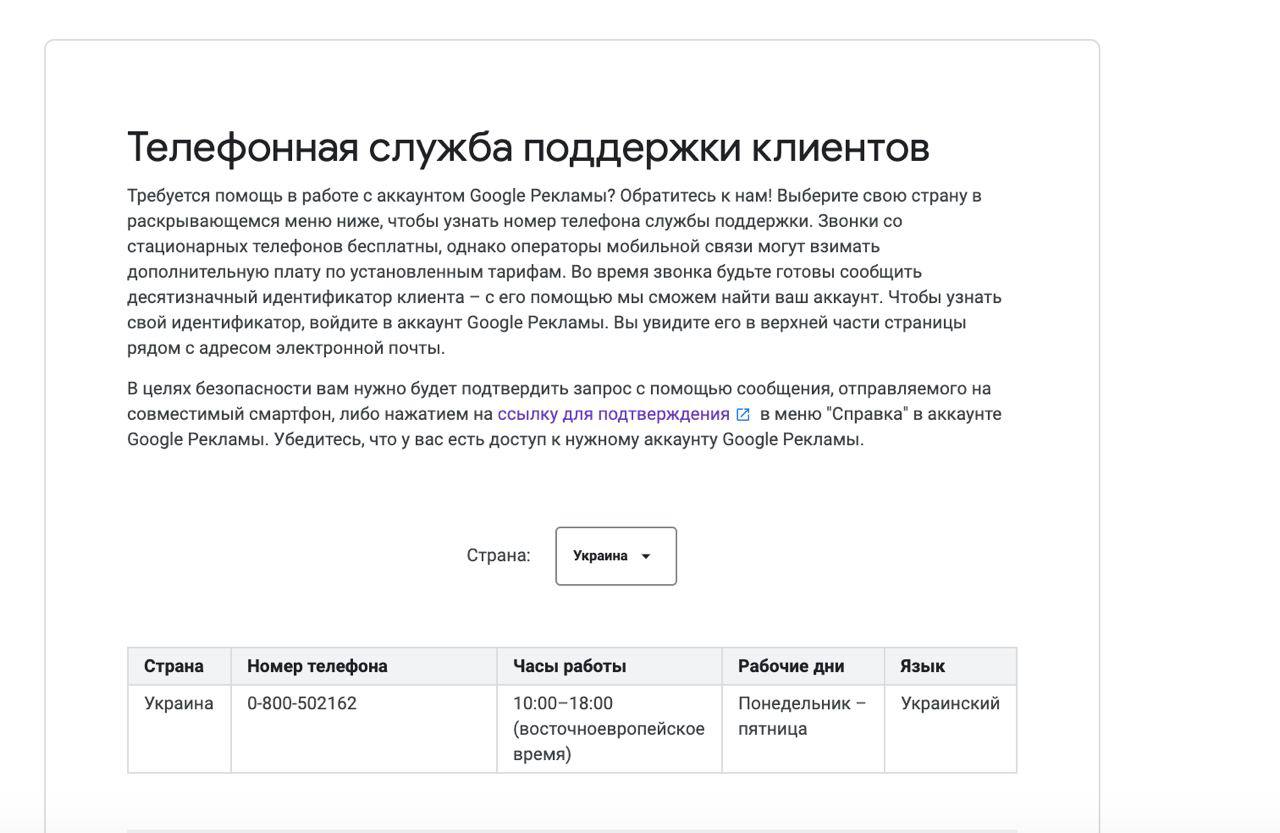Click the phone number 0-800-502162
1280x833 pixels.
302,703
